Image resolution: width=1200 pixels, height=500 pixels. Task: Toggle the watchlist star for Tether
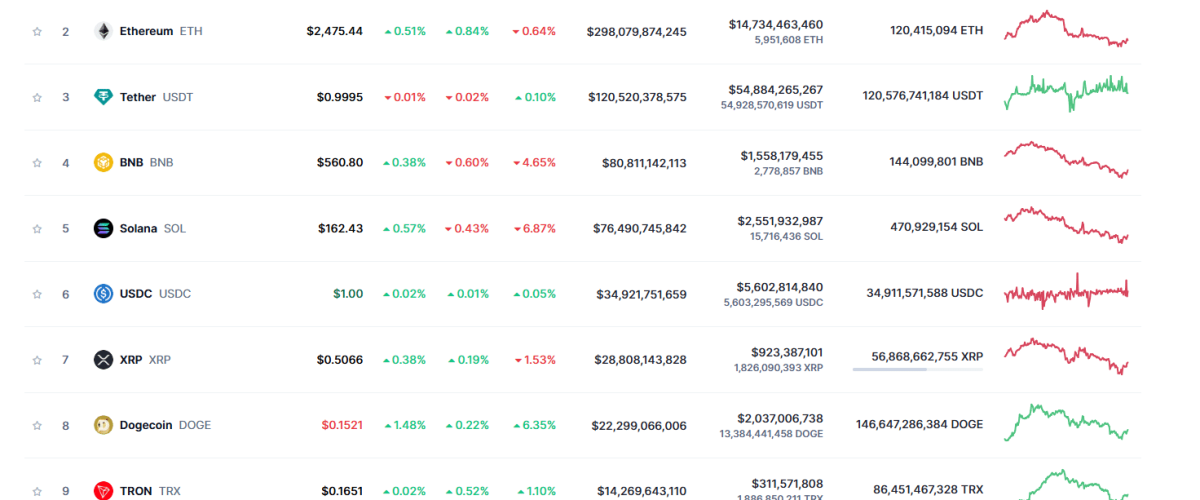tap(37, 97)
